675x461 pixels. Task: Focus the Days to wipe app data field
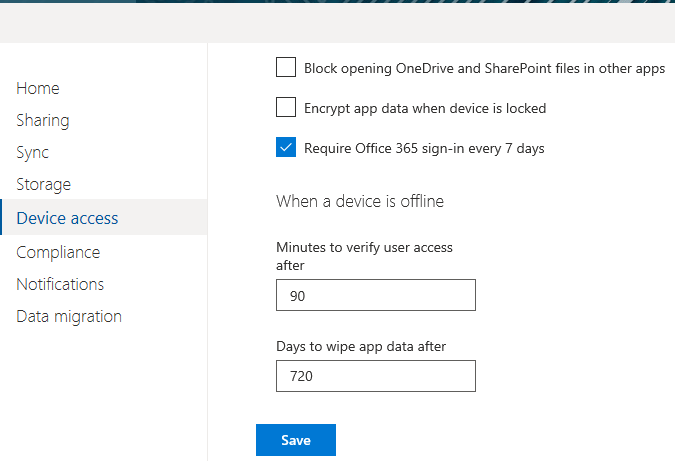[376, 376]
